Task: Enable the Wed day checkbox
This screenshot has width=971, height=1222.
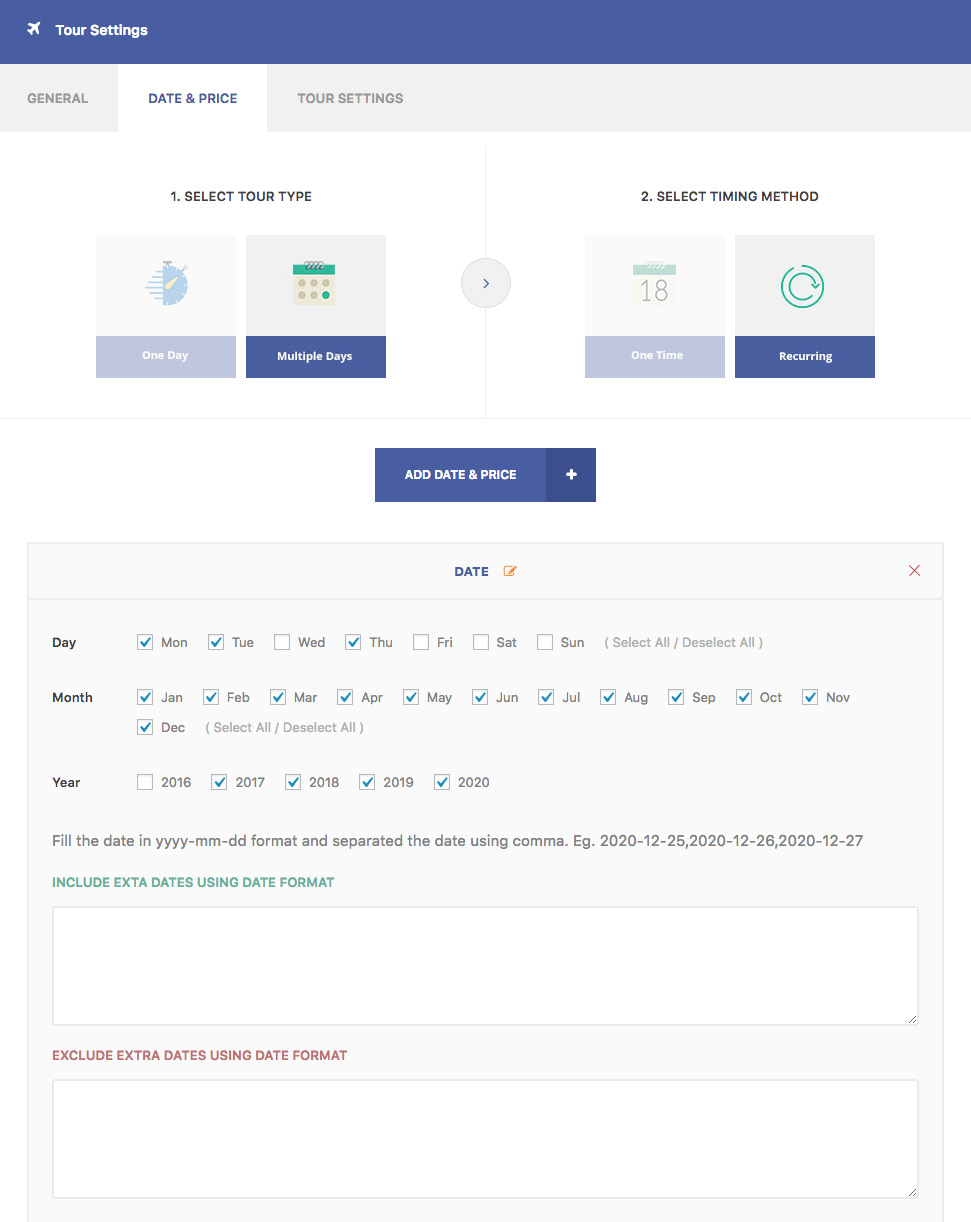Action: (283, 642)
